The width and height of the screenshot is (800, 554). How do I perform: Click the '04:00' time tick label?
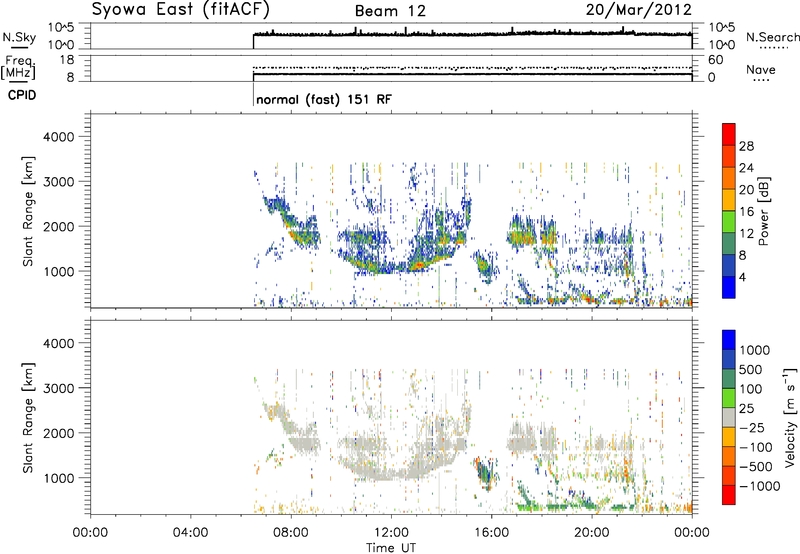pyautogui.click(x=190, y=533)
